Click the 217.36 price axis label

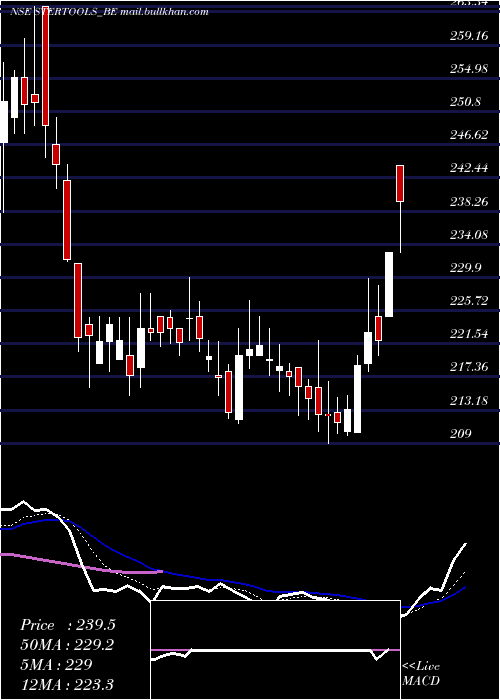(469, 367)
